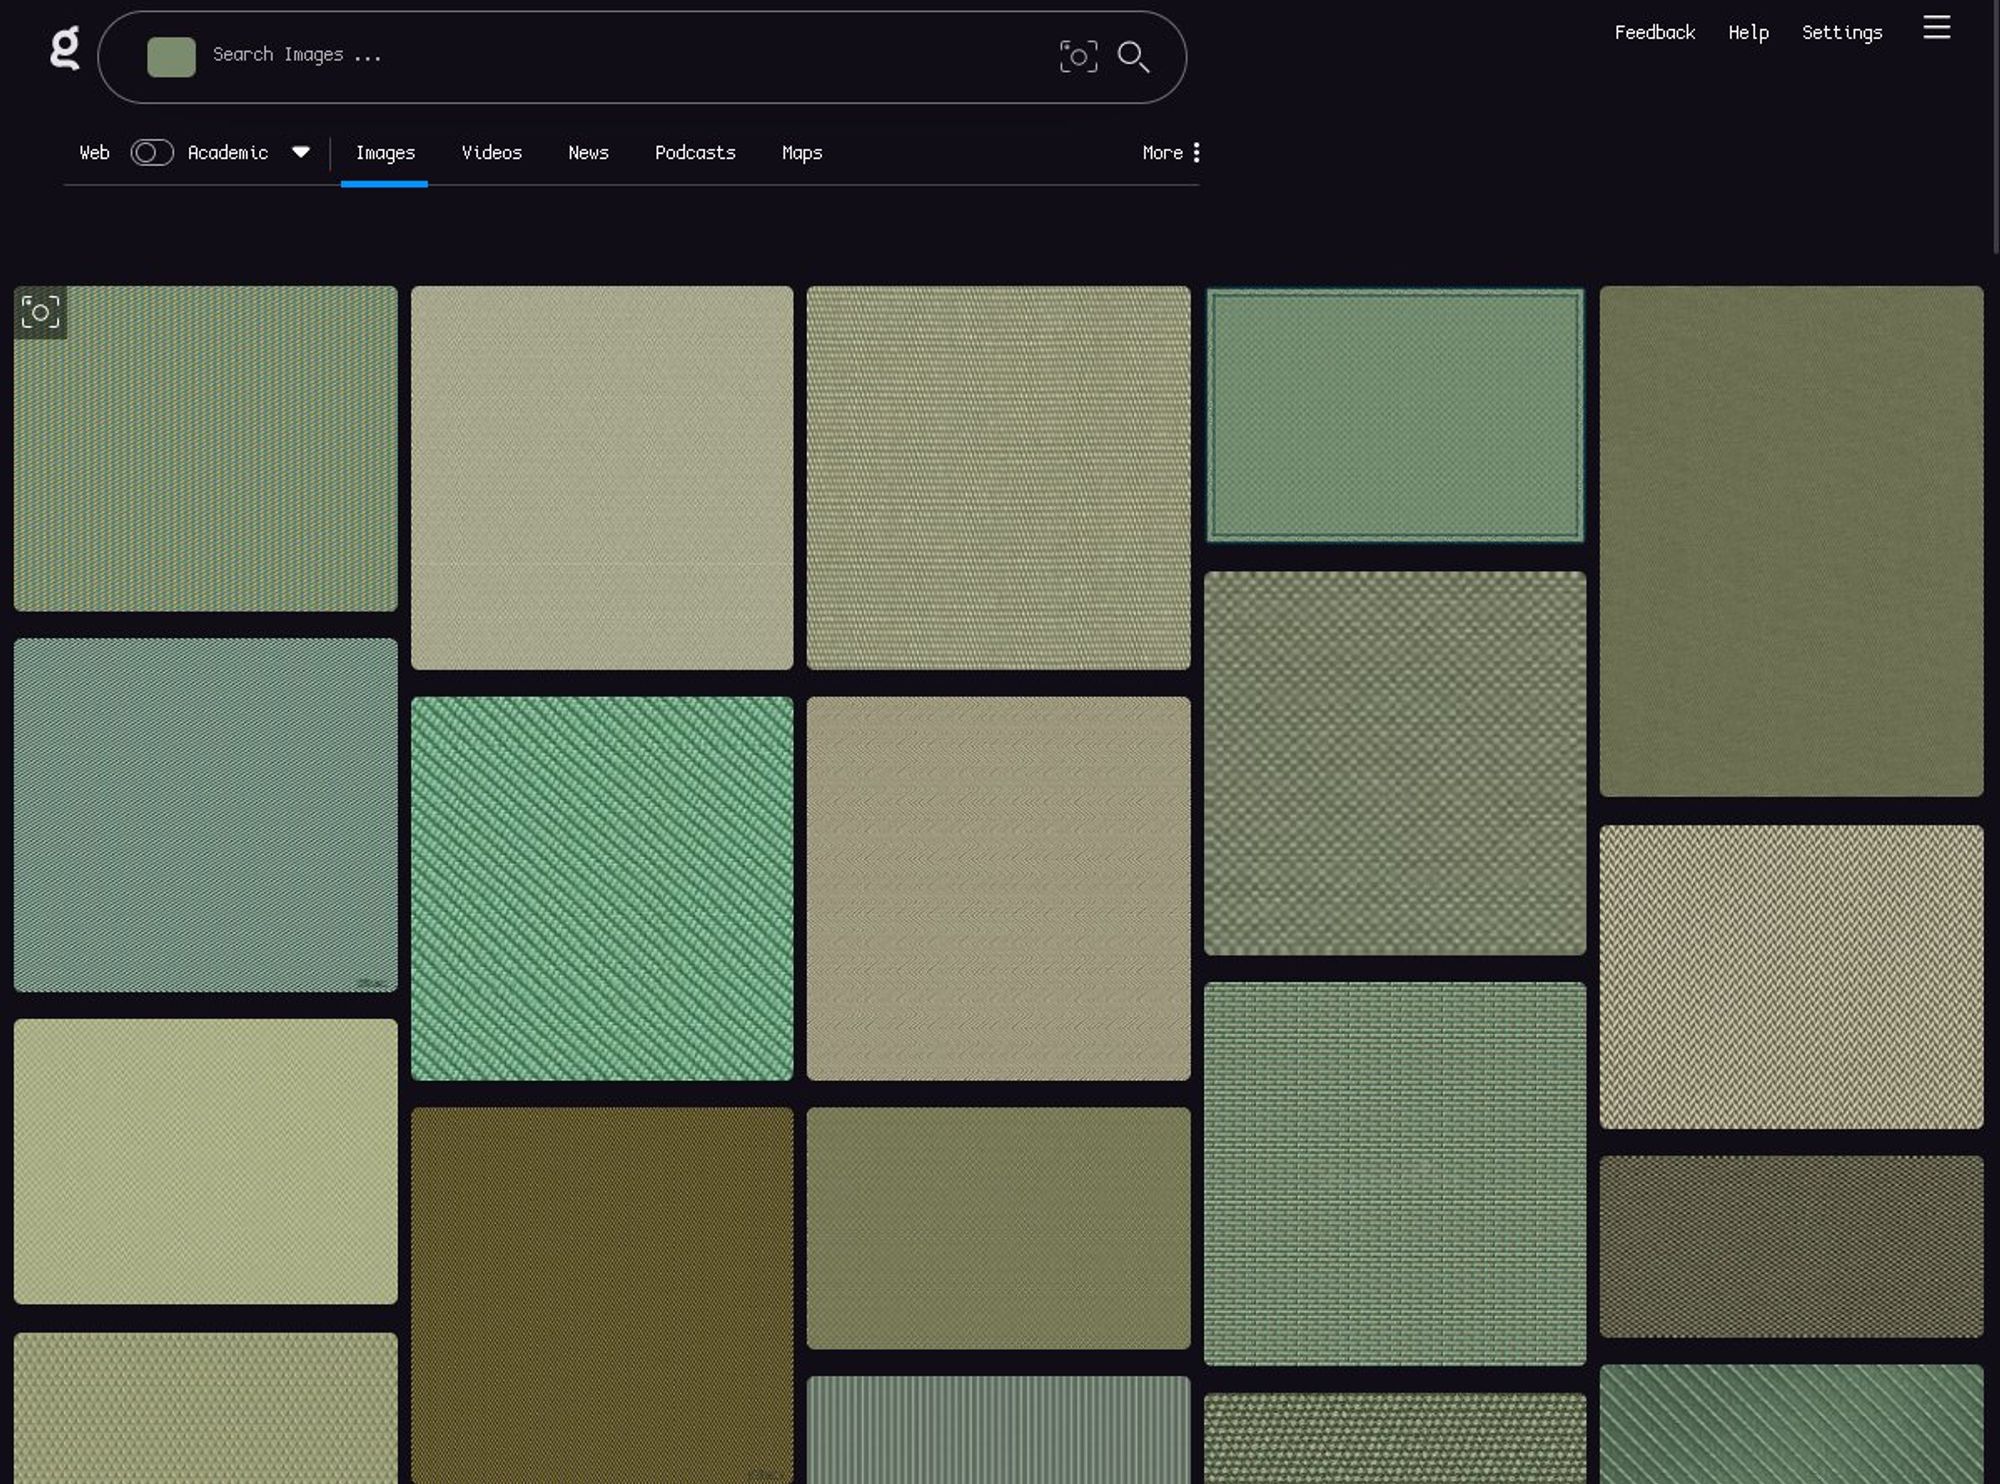Open camera image search in search bar
The height and width of the screenshot is (1484, 2000).
[1078, 57]
